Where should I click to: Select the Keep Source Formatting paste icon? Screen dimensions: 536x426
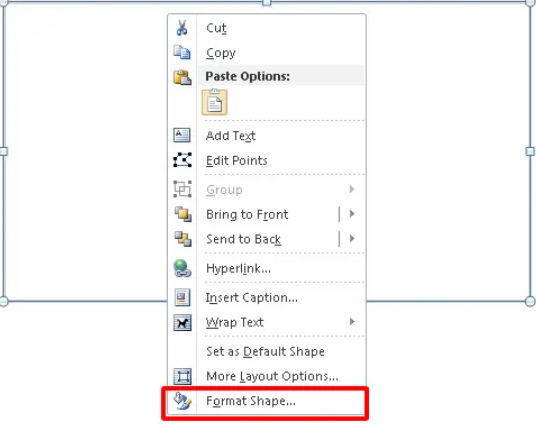215,102
